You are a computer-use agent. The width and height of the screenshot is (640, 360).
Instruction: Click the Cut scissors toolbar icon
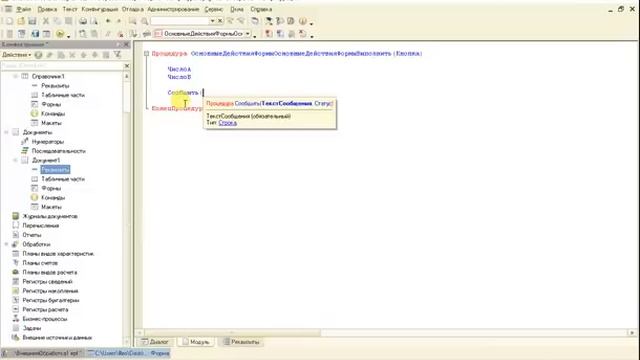[46, 21]
